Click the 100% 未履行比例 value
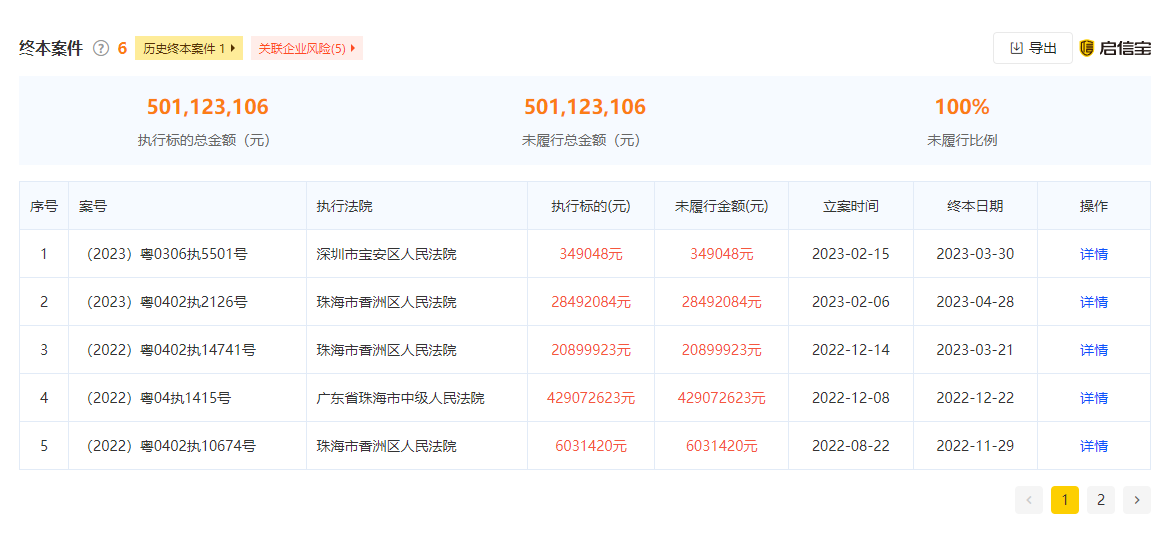Viewport: 1166px width, 533px height. pyautogui.click(x=962, y=107)
